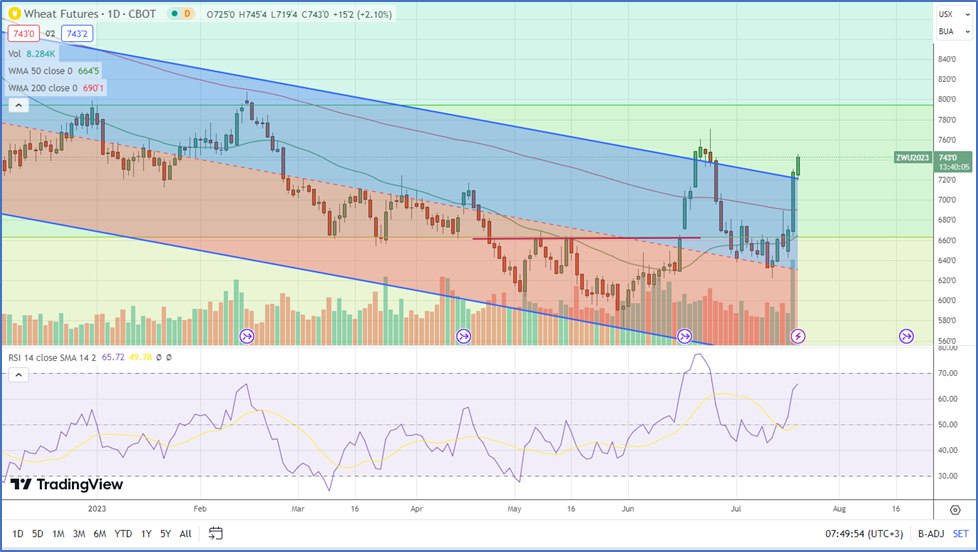Click the 743'2 buy price button

(77, 34)
